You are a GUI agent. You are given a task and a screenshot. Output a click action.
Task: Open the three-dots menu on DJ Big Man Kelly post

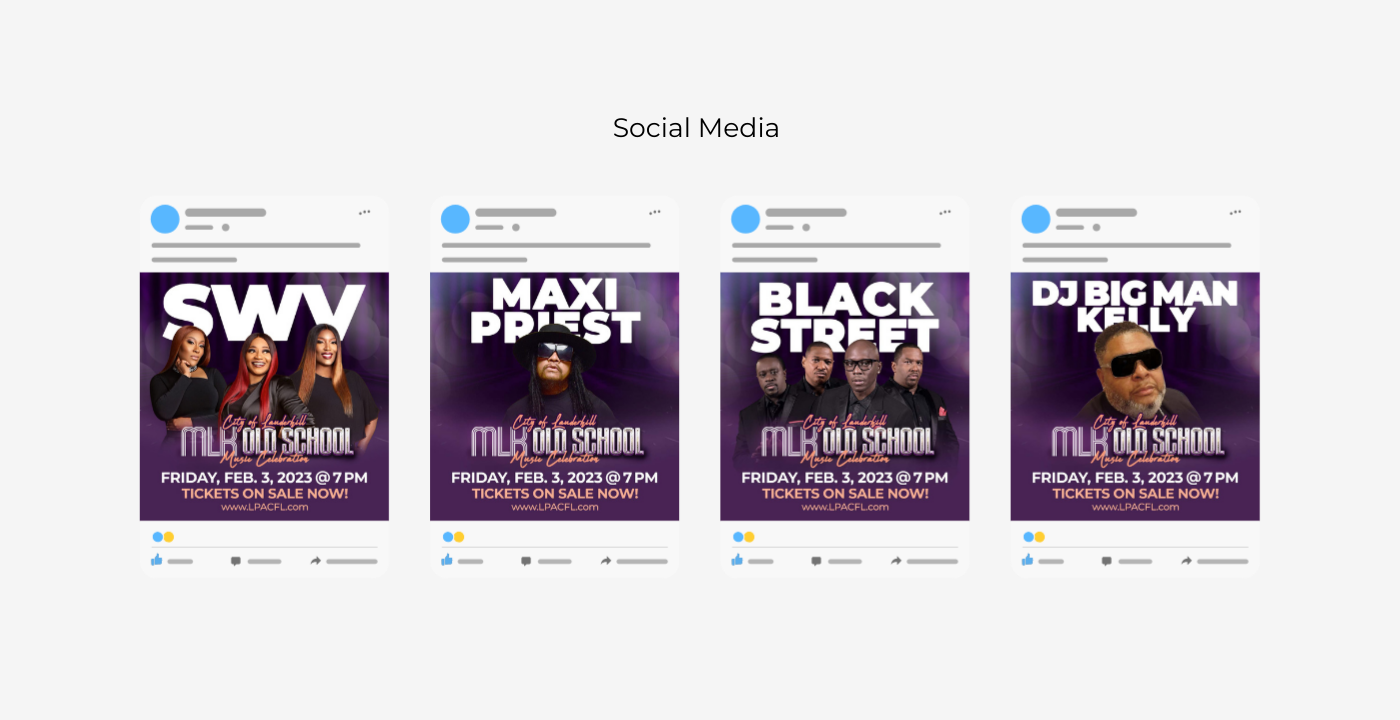(1236, 212)
